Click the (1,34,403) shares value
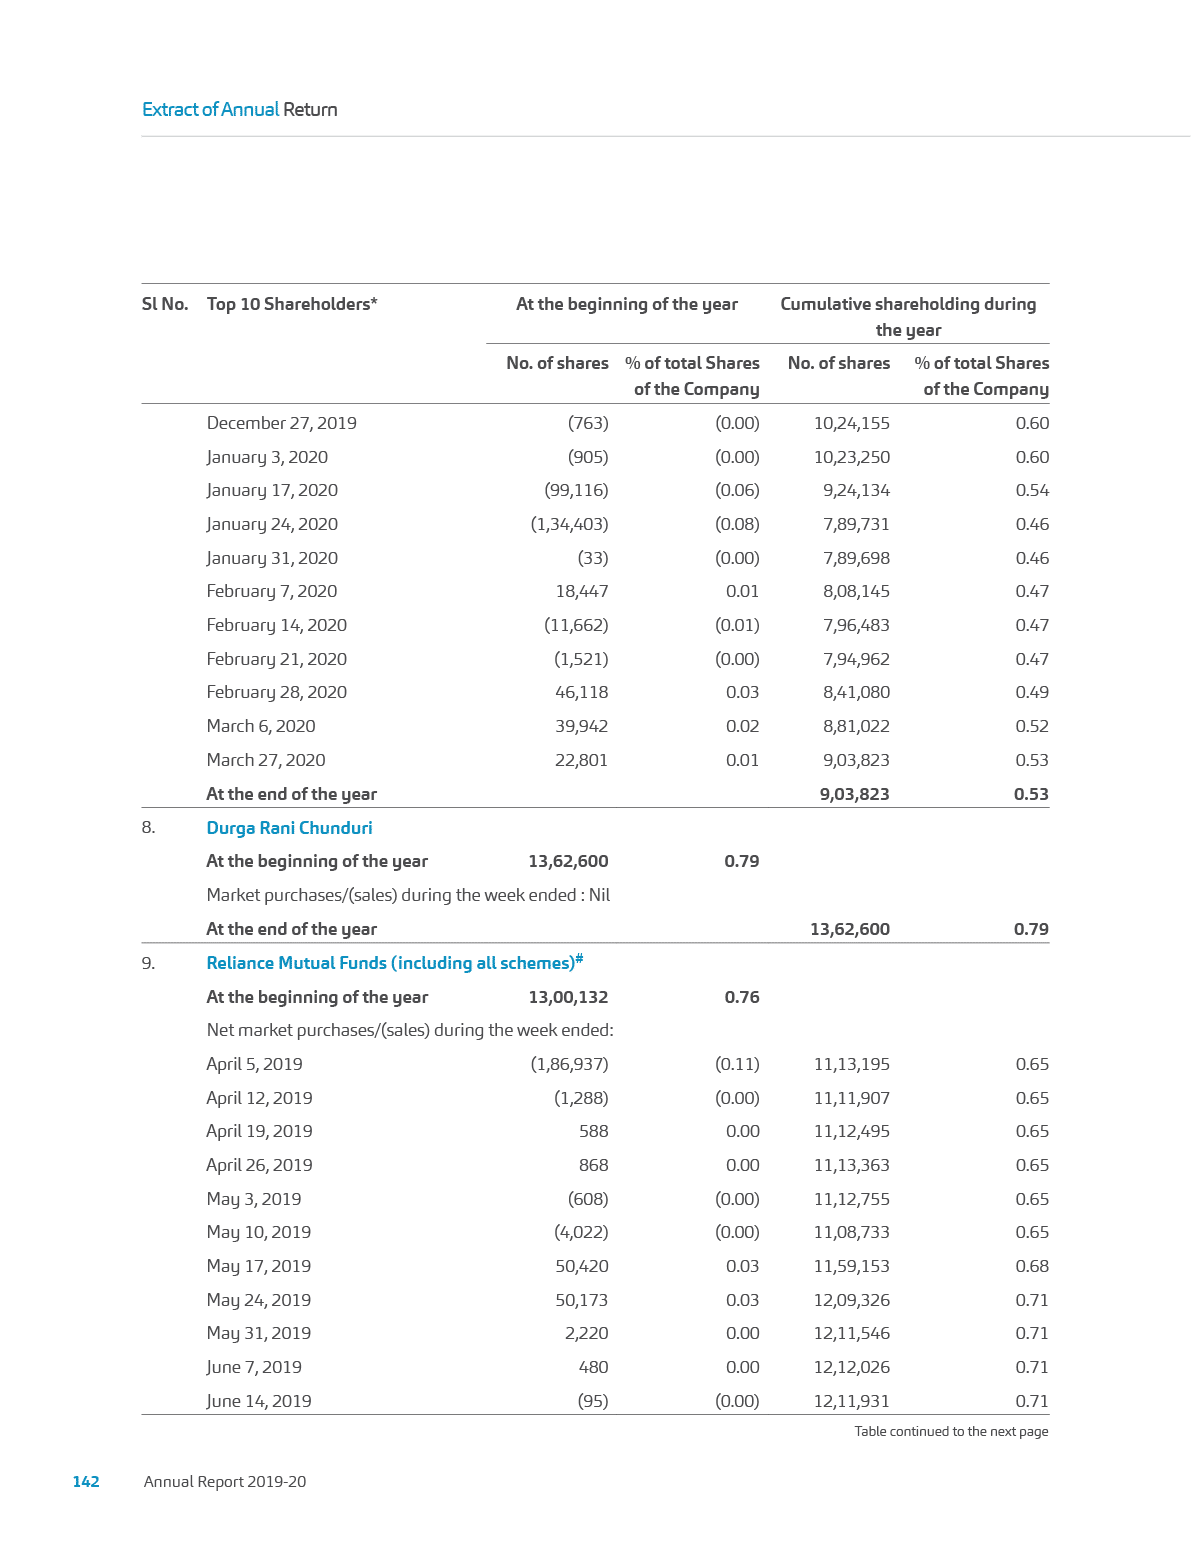1191x1559 pixels. coord(569,524)
